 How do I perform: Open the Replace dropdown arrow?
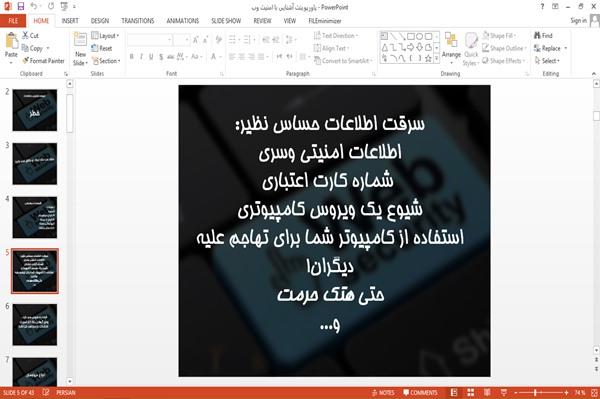pyautogui.click(x=566, y=48)
